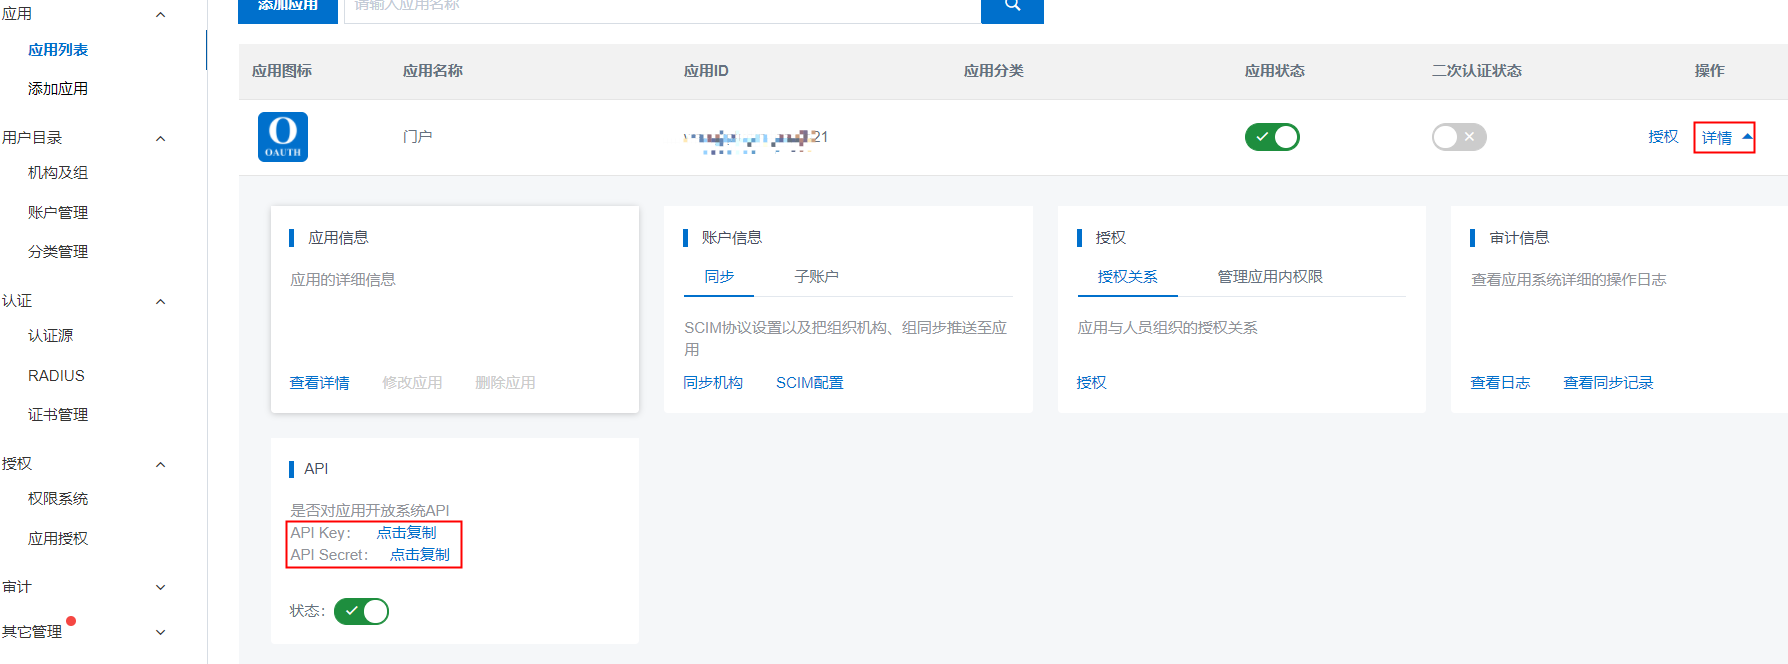1788x664 pixels.
Task: Collapse the 详情 dropdown for 门户
Action: coord(1724,137)
